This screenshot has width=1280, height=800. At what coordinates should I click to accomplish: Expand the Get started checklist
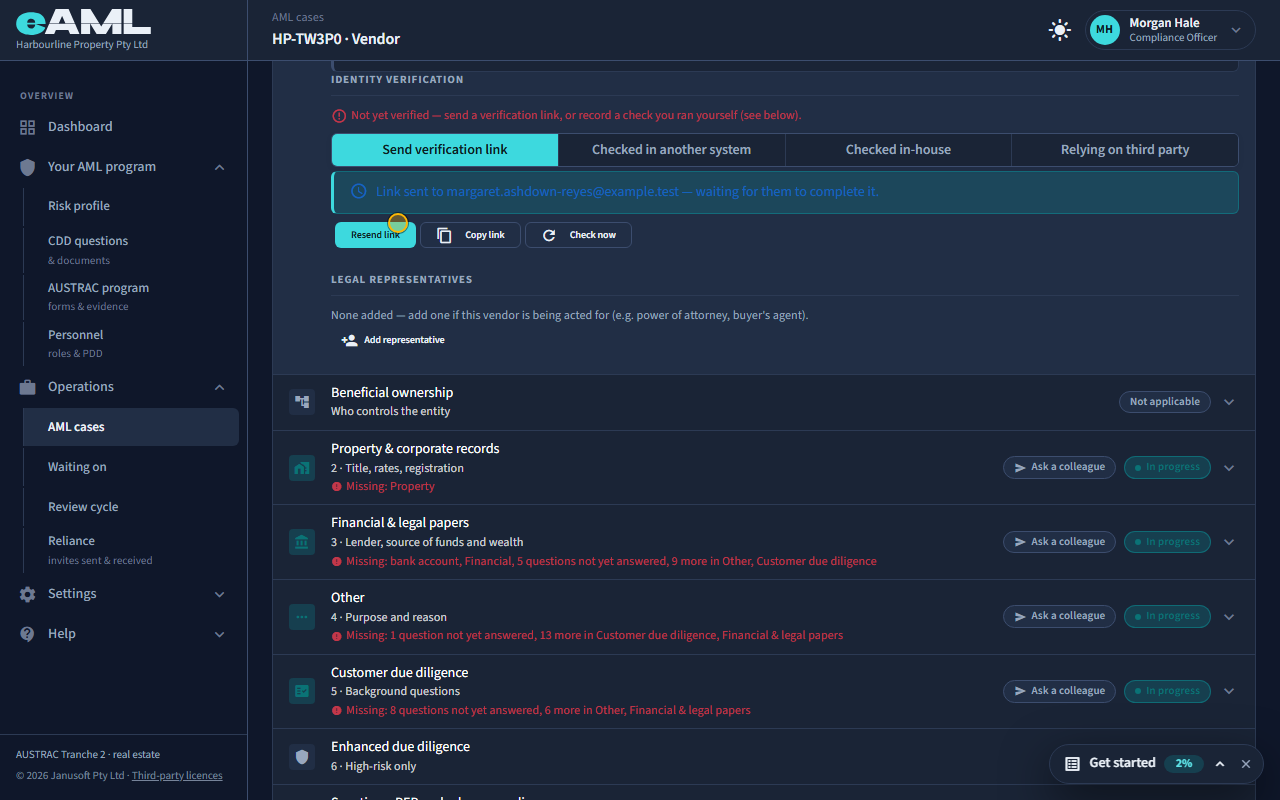(x=1220, y=764)
